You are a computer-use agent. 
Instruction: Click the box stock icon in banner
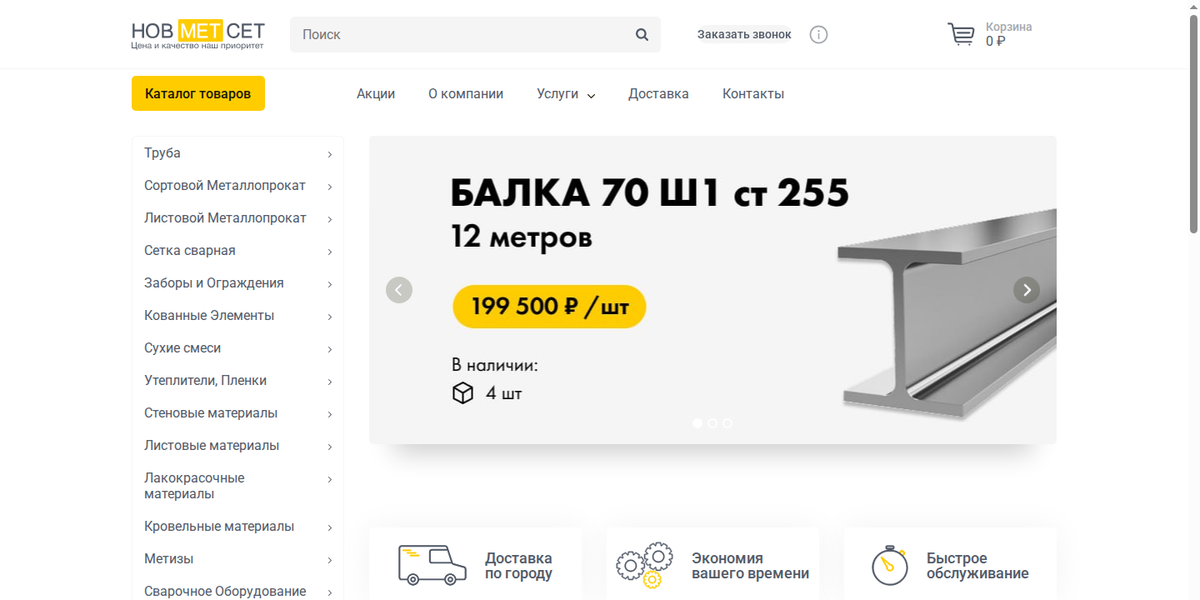tap(462, 393)
